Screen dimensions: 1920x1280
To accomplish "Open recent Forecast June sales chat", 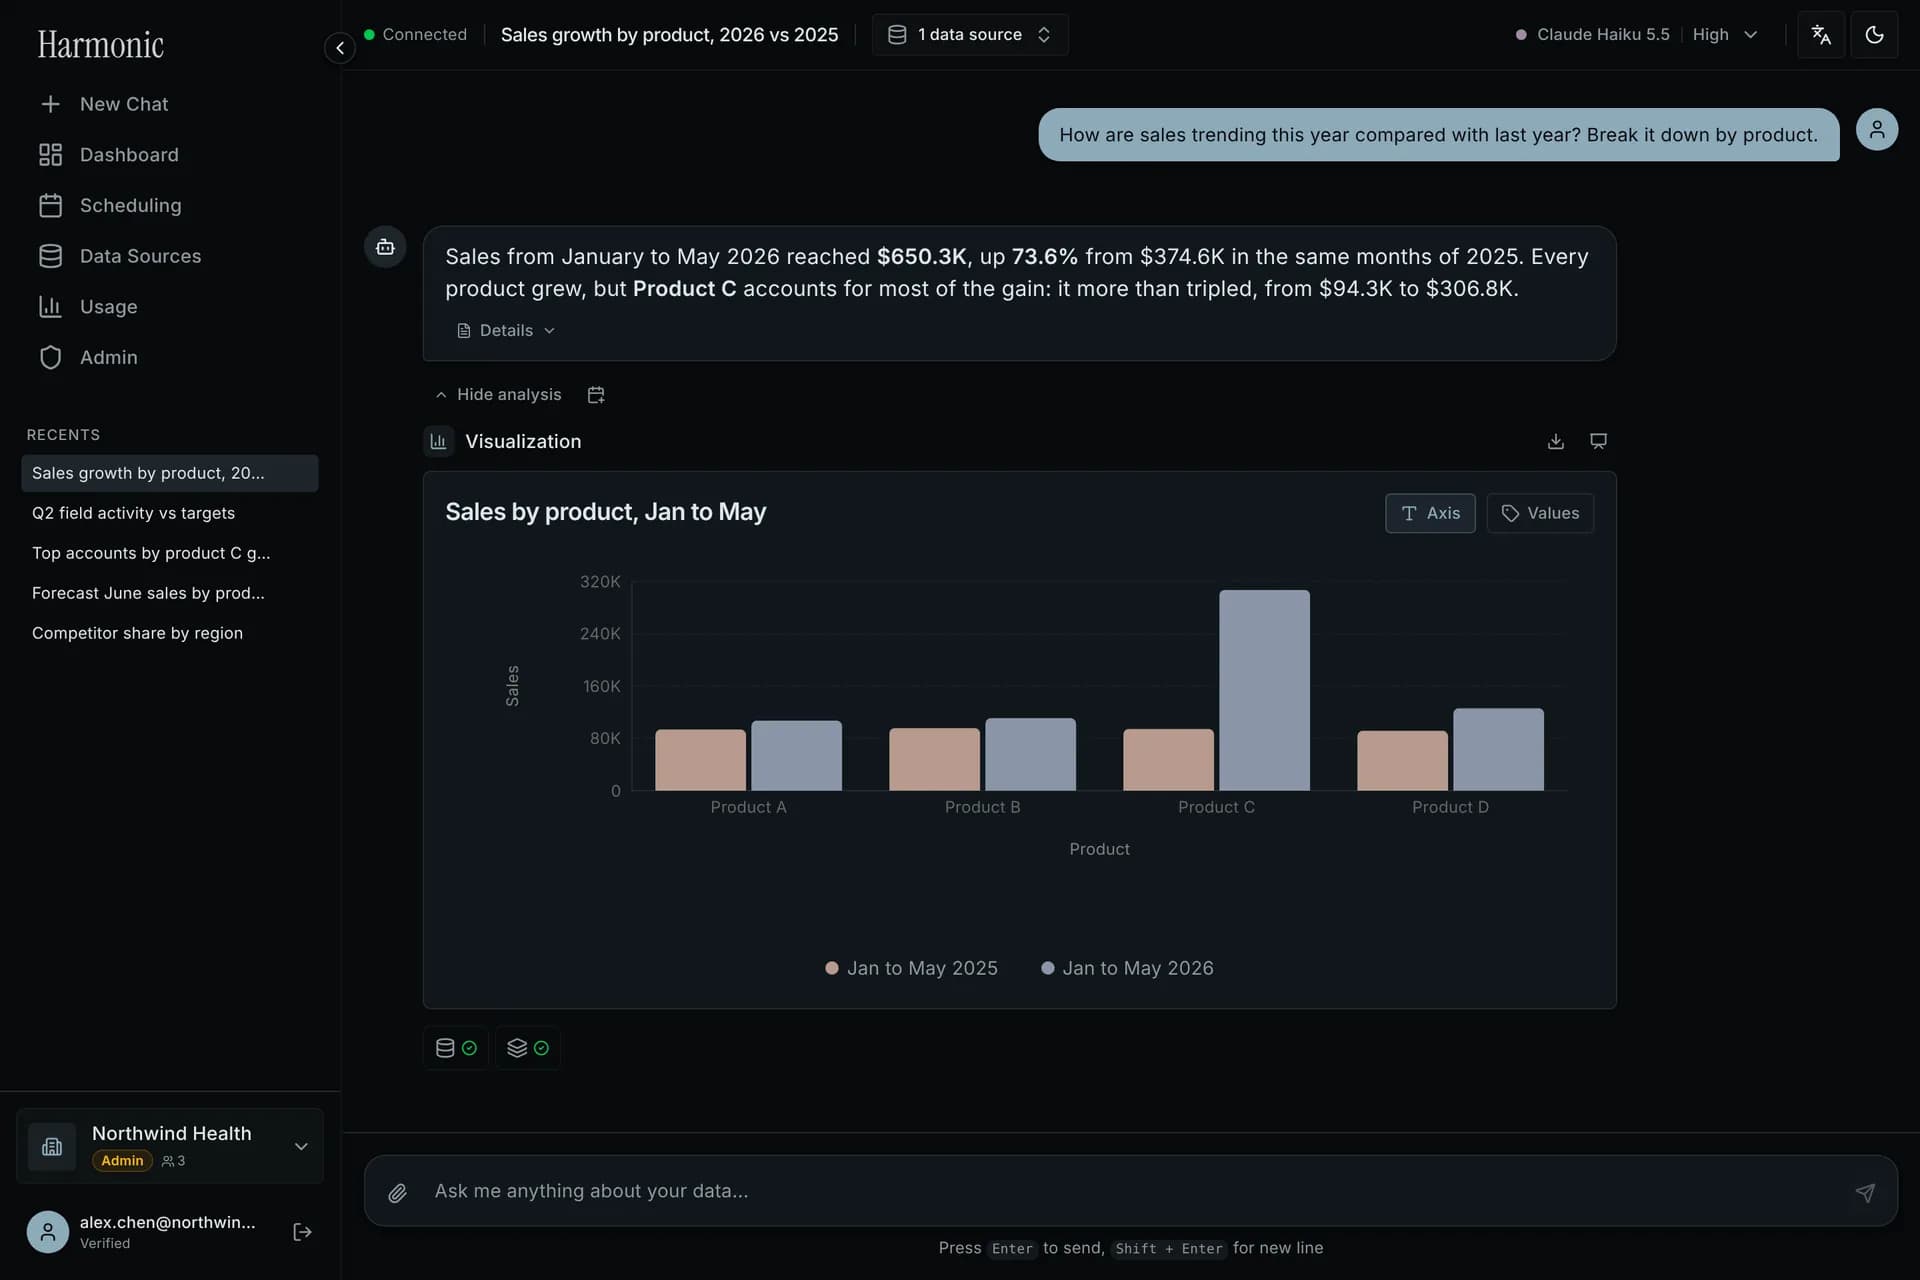I will pos(170,593).
